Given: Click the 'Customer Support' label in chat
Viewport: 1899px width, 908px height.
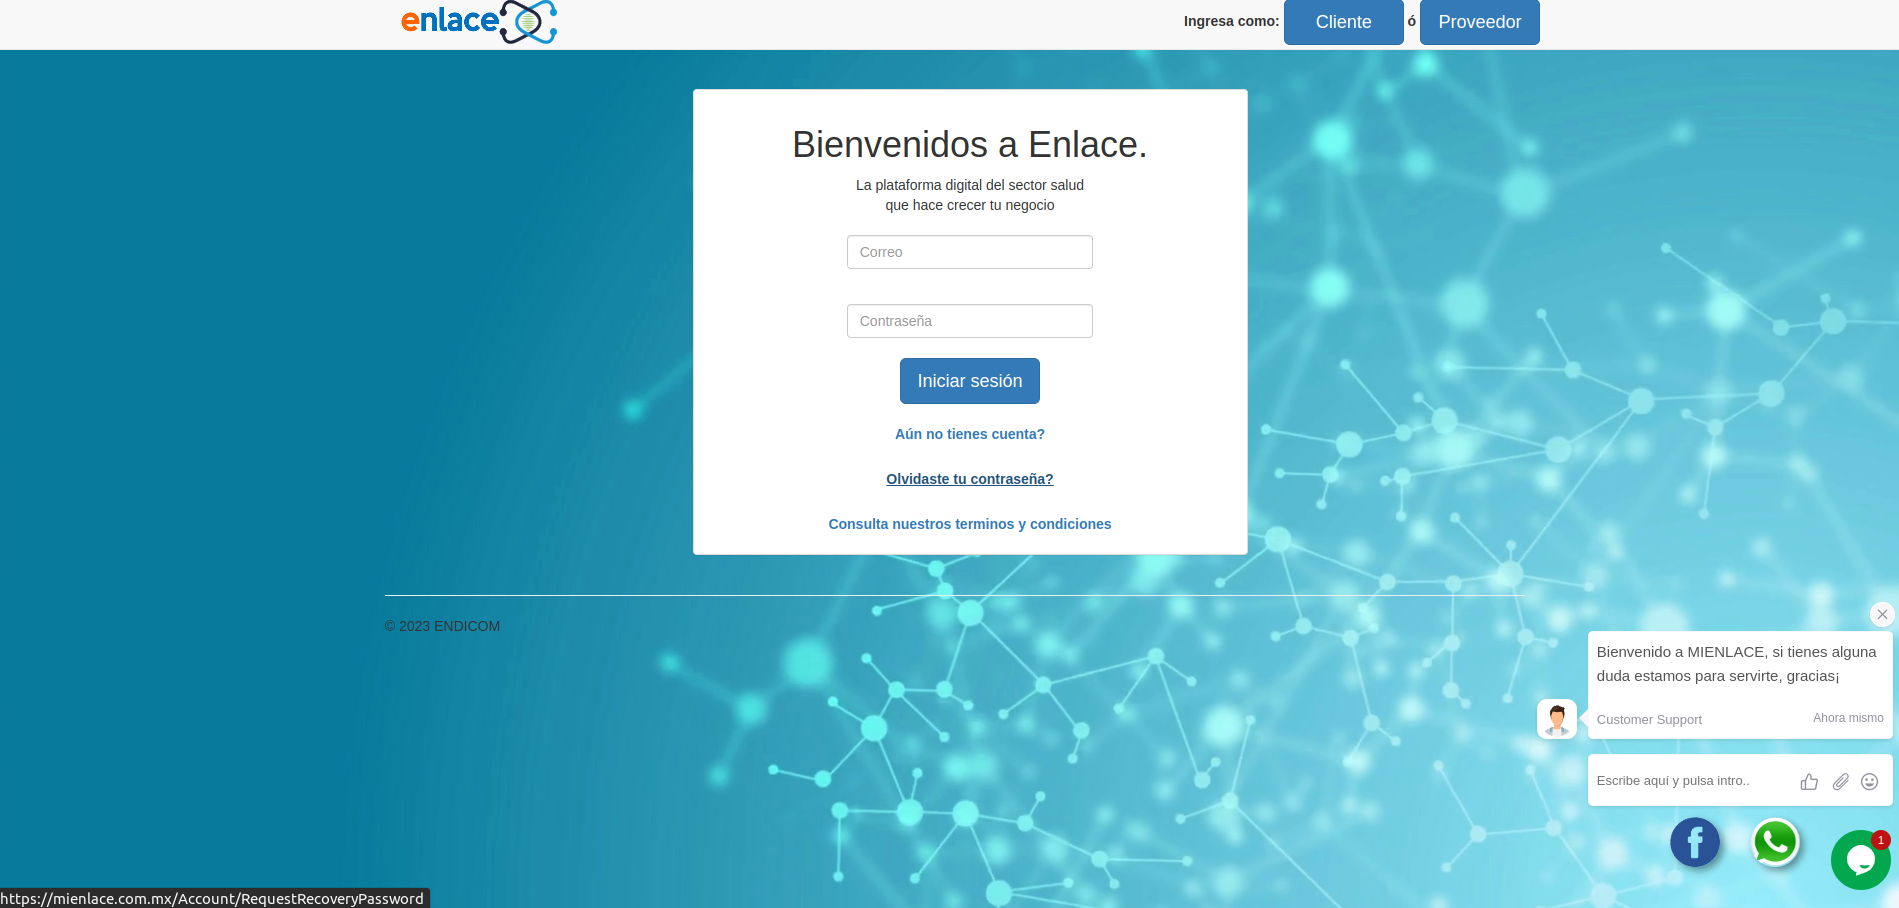Looking at the screenshot, I should (1648, 719).
